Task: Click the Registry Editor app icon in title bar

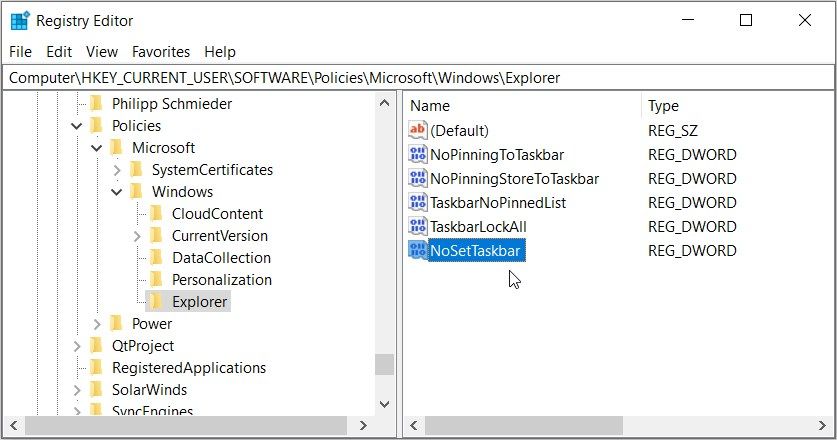Action: click(x=20, y=21)
